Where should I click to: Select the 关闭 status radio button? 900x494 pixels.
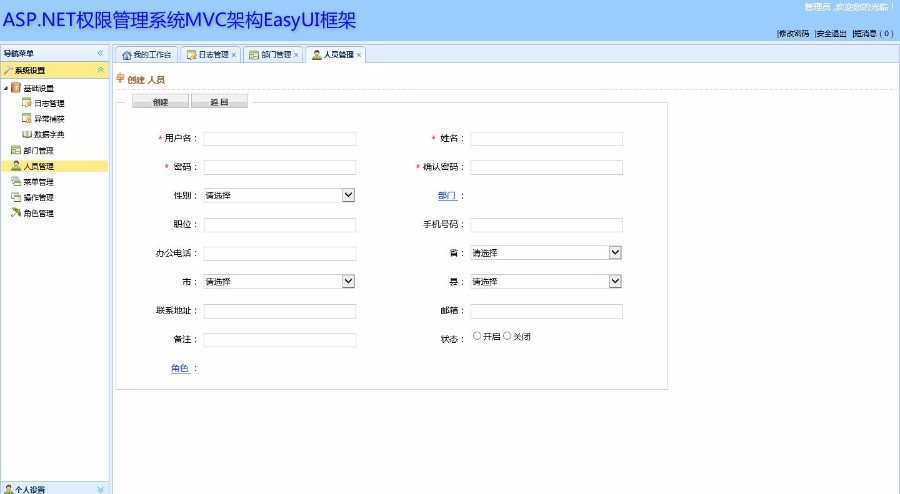pyautogui.click(x=507, y=336)
